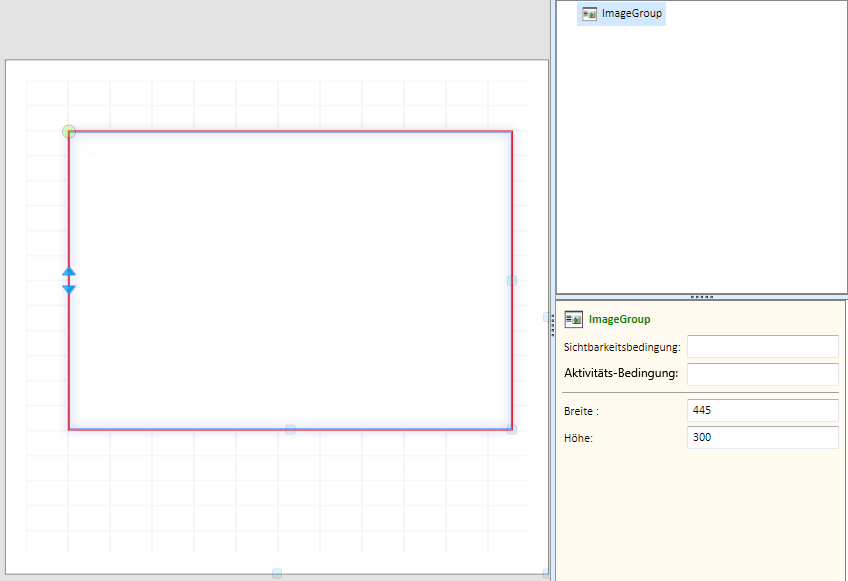Click the green ImageGroup properties title
Viewport: 848px width, 581px height.
point(619,319)
